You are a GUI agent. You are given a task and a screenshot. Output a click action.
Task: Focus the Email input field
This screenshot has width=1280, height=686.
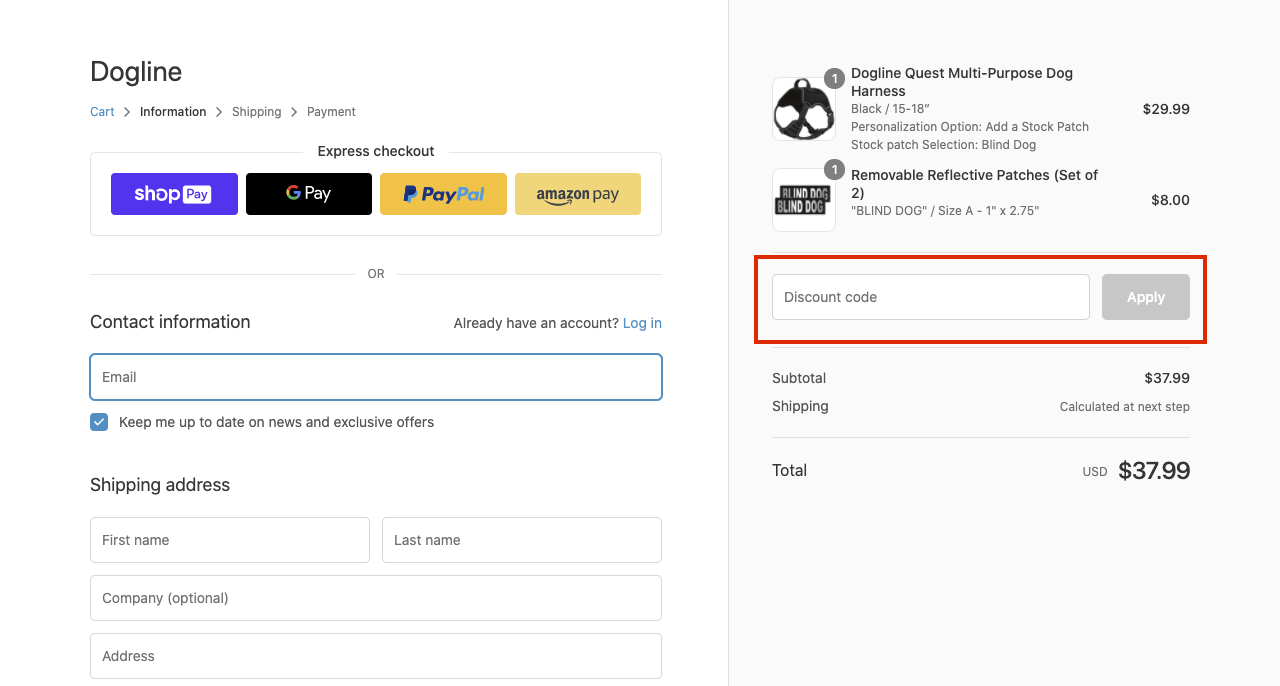(x=376, y=377)
